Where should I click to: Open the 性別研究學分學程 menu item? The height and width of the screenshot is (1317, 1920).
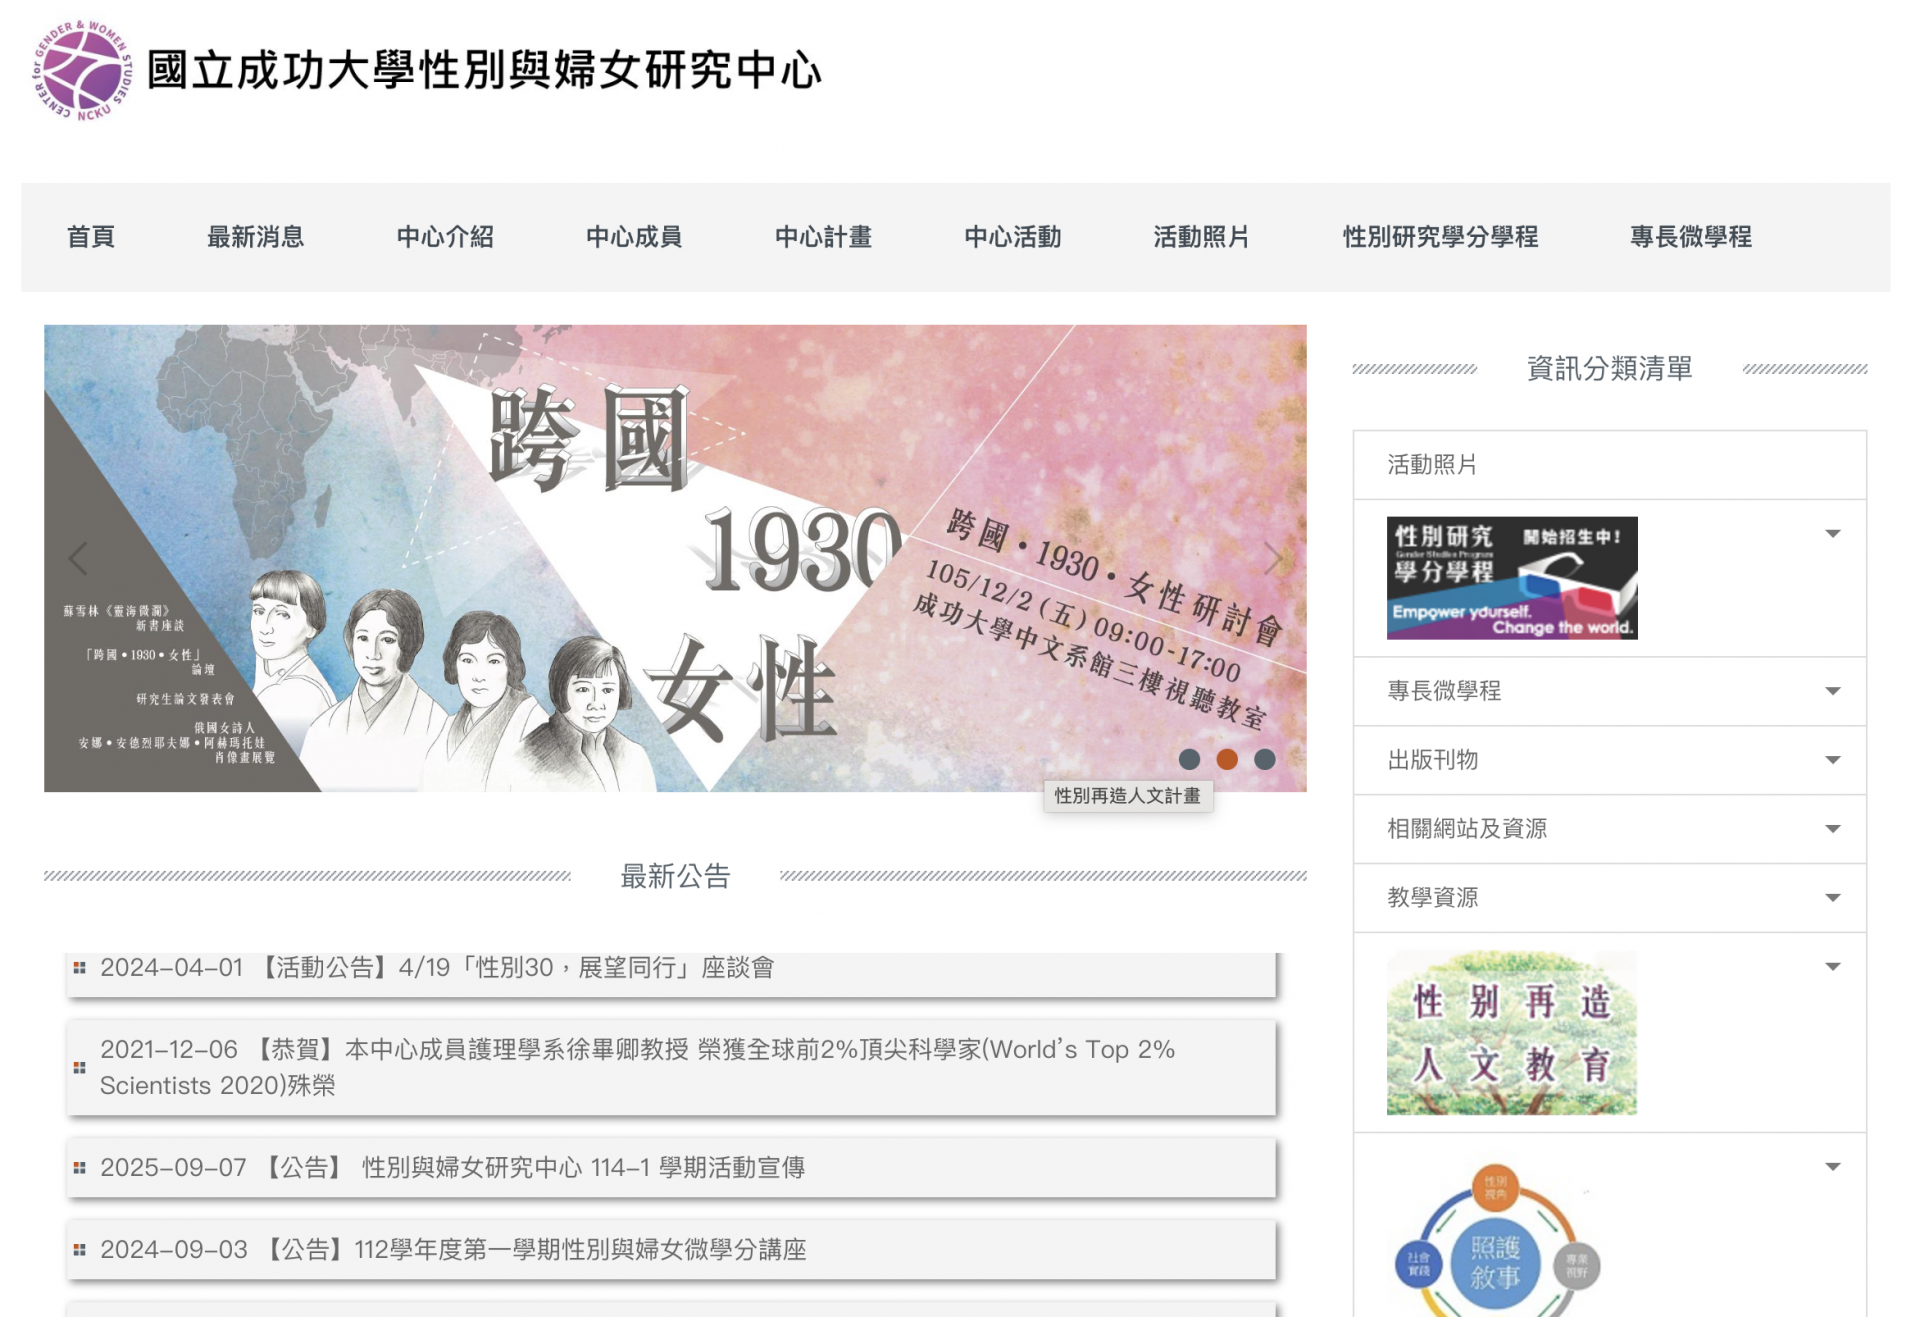click(1440, 237)
